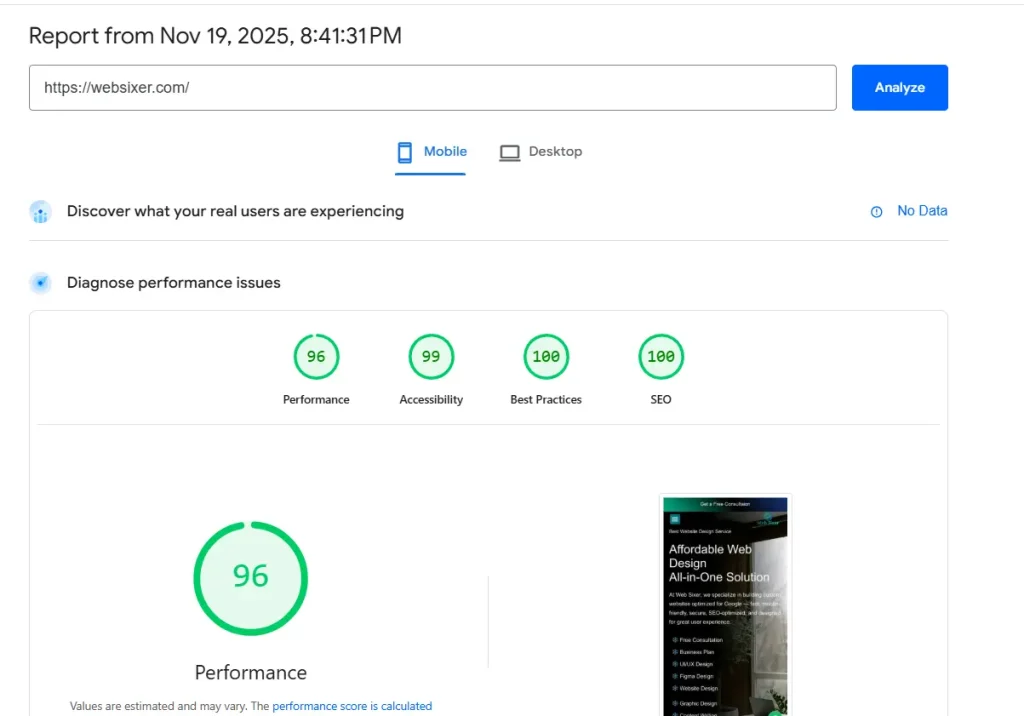Image resolution: width=1024 pixels, height=716 pixels.
Task: Click the mobile phone icon beside Mobile tab
Action: pos(405,151)
